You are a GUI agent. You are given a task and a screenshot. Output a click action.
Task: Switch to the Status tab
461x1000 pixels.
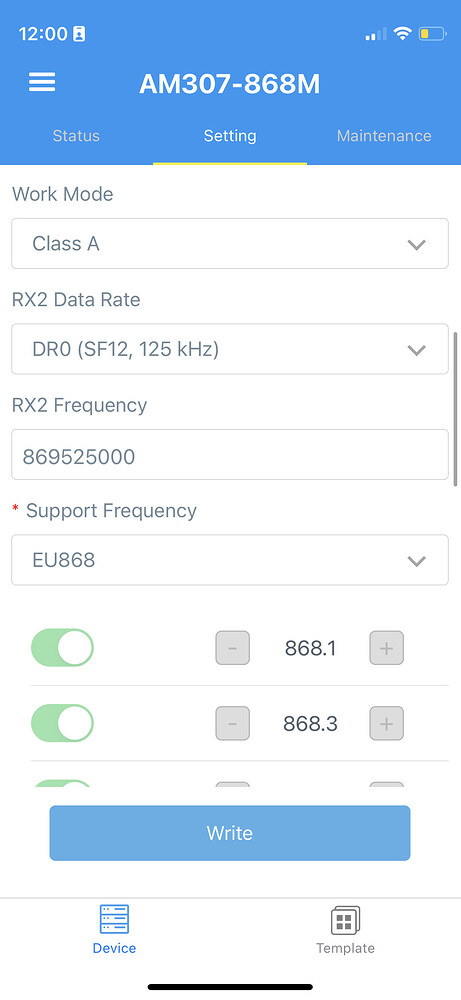pos(76,136)
